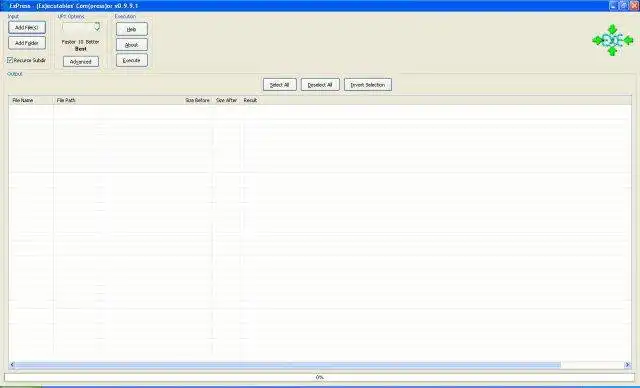Toggle the Recurse Subdir checkbox
The image size is (640, 388).
tap(10, 60)
